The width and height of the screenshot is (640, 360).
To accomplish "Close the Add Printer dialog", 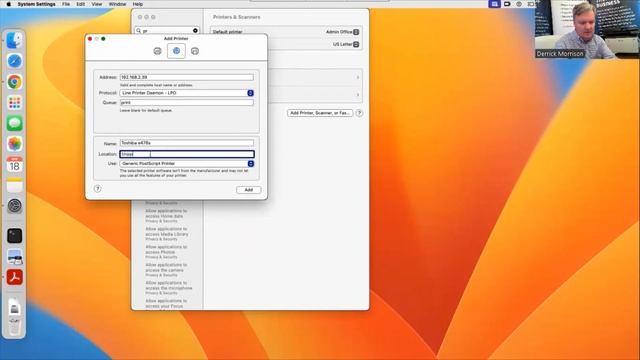I will pyautogui.click(x=90, y=39).
